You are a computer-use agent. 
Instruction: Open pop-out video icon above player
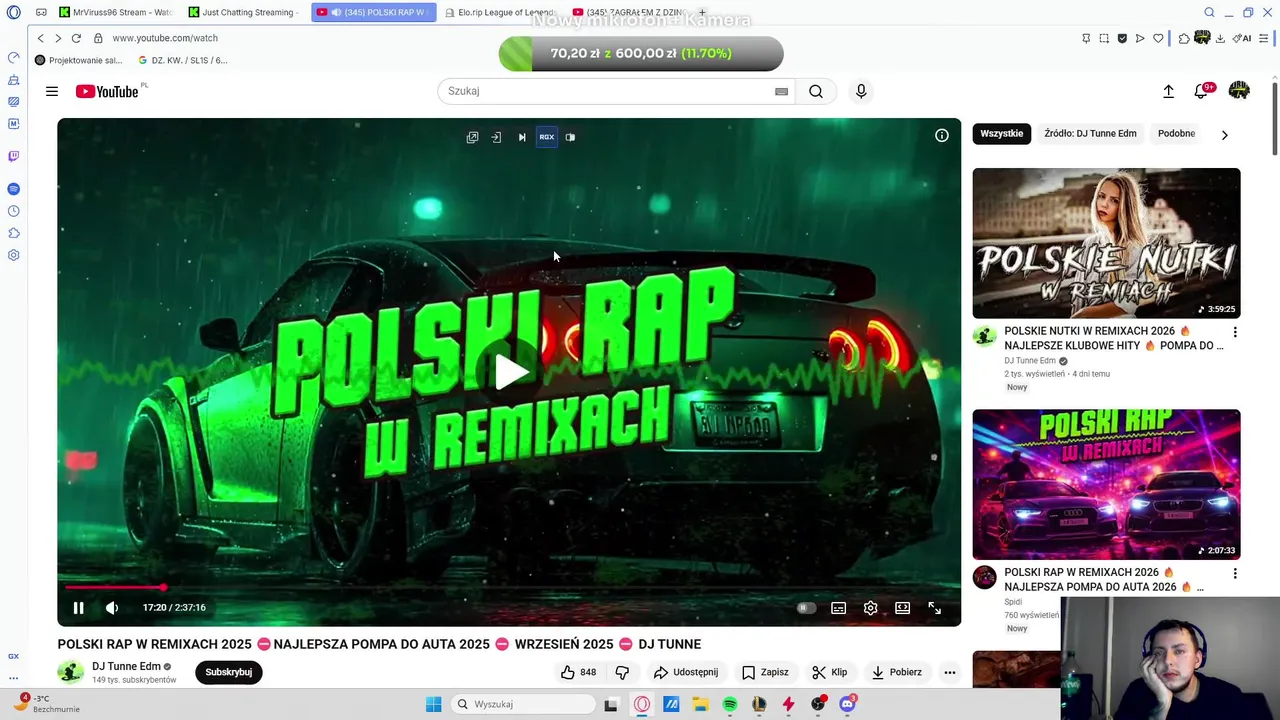[x=472, y=137]
